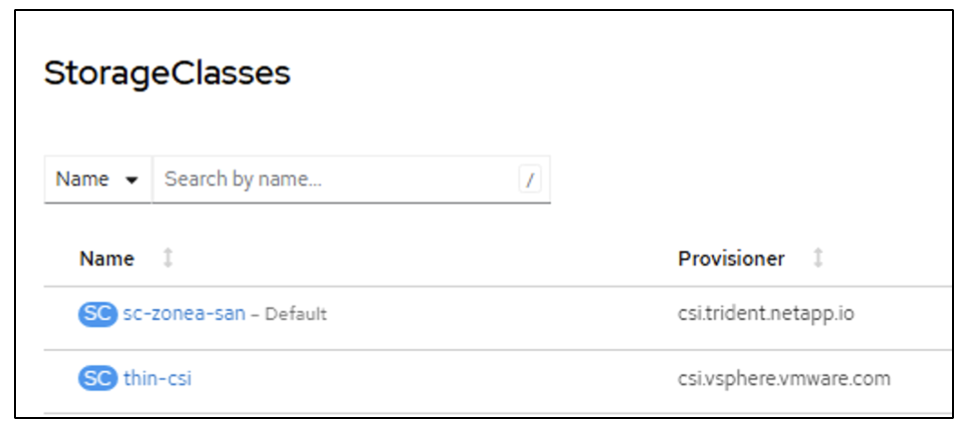Image resolution: width=966 pixels, height=426 pixels.
Task: Click the csi.vsphere.vmware.com provisioner cell
Action: (784, 379)
